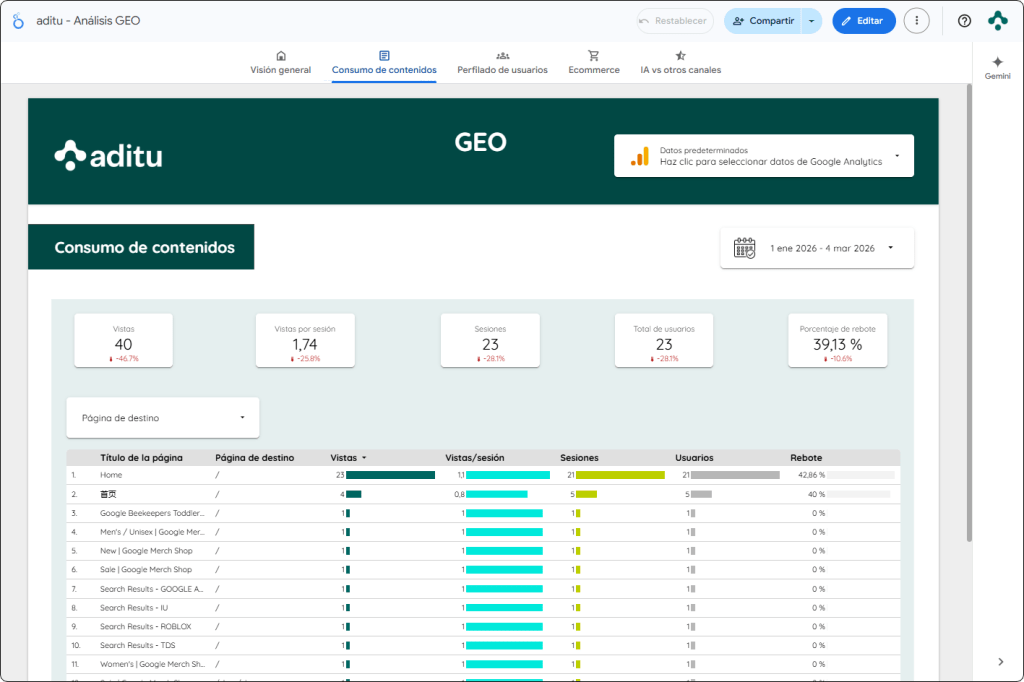Open the Página de destino dropdown filter
Viewport: 1024px width, 682px height.
pyautogui.click(x=163, y=418)
